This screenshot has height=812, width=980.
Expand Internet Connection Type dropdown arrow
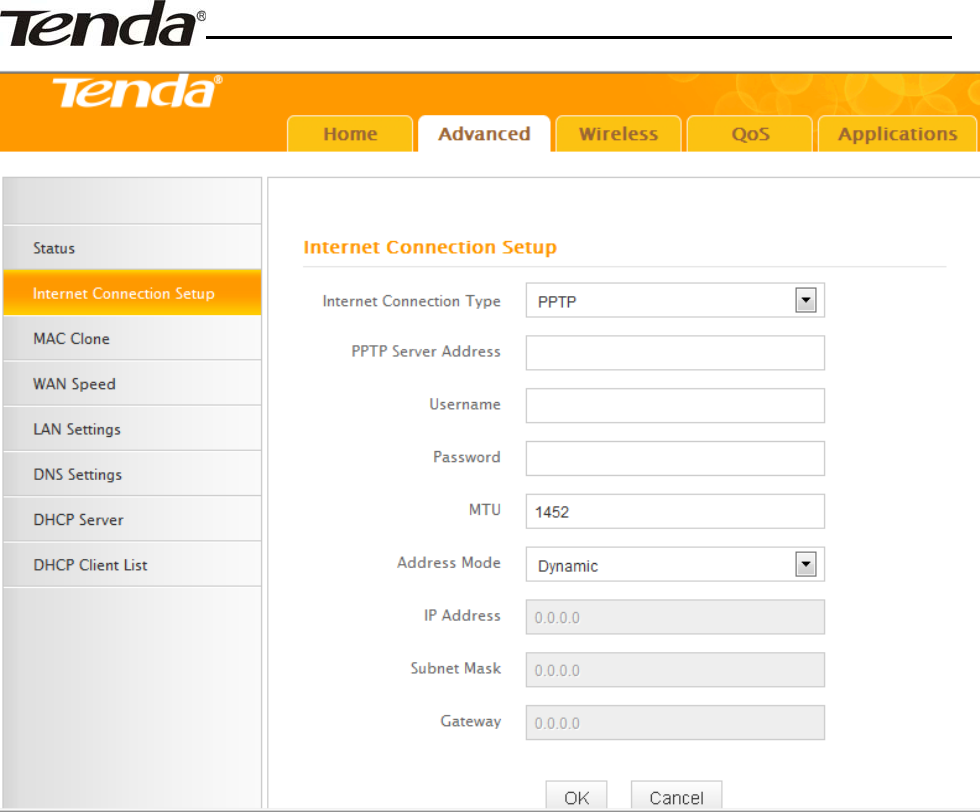coord(806,301)
